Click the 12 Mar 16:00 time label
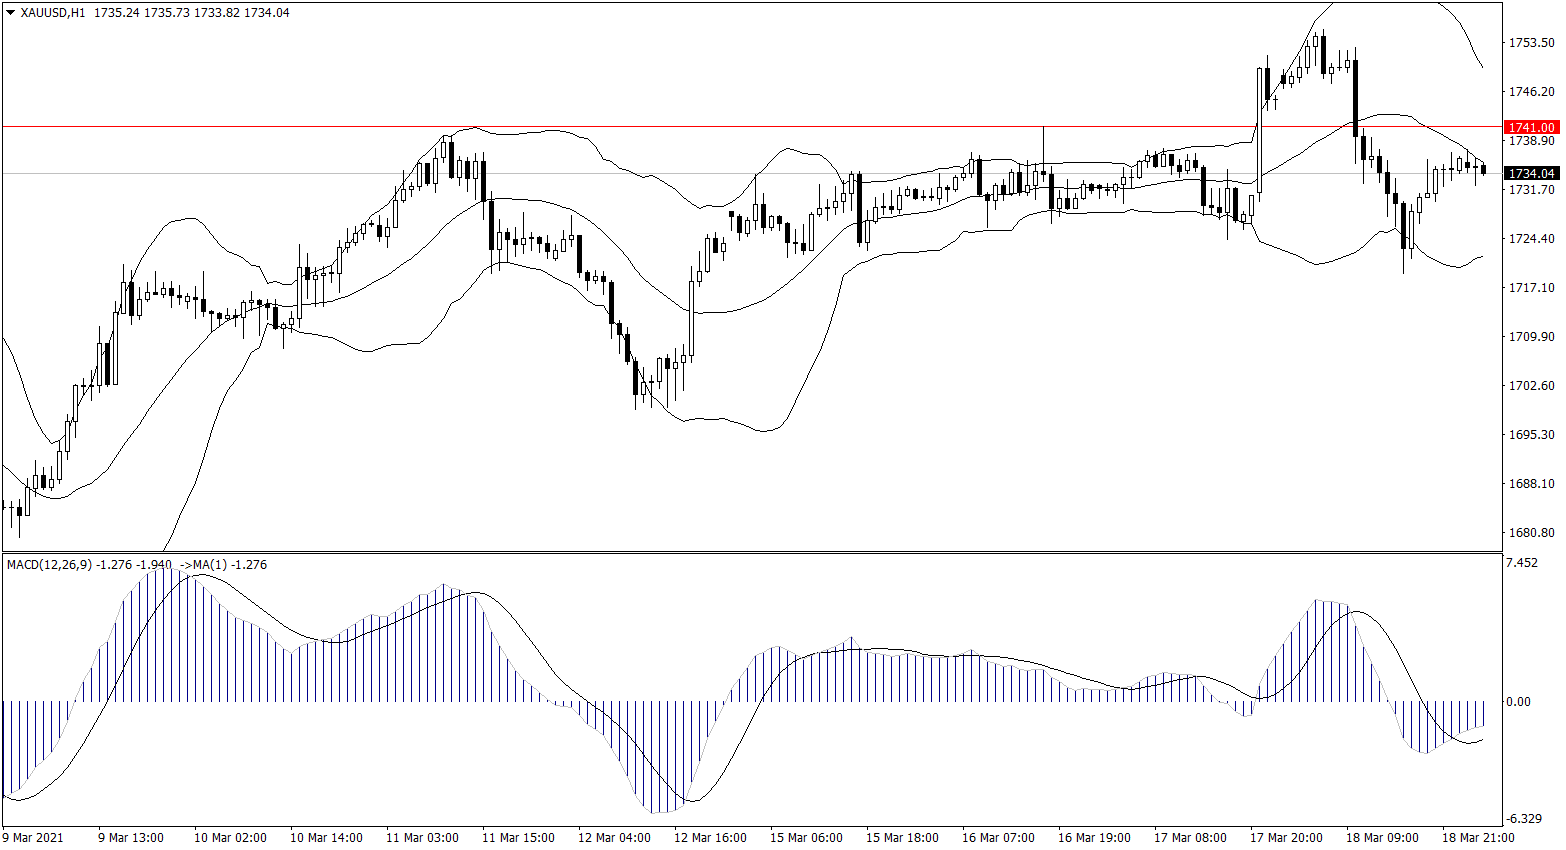This screenshot has height=850, width=1566. [710, 838]
